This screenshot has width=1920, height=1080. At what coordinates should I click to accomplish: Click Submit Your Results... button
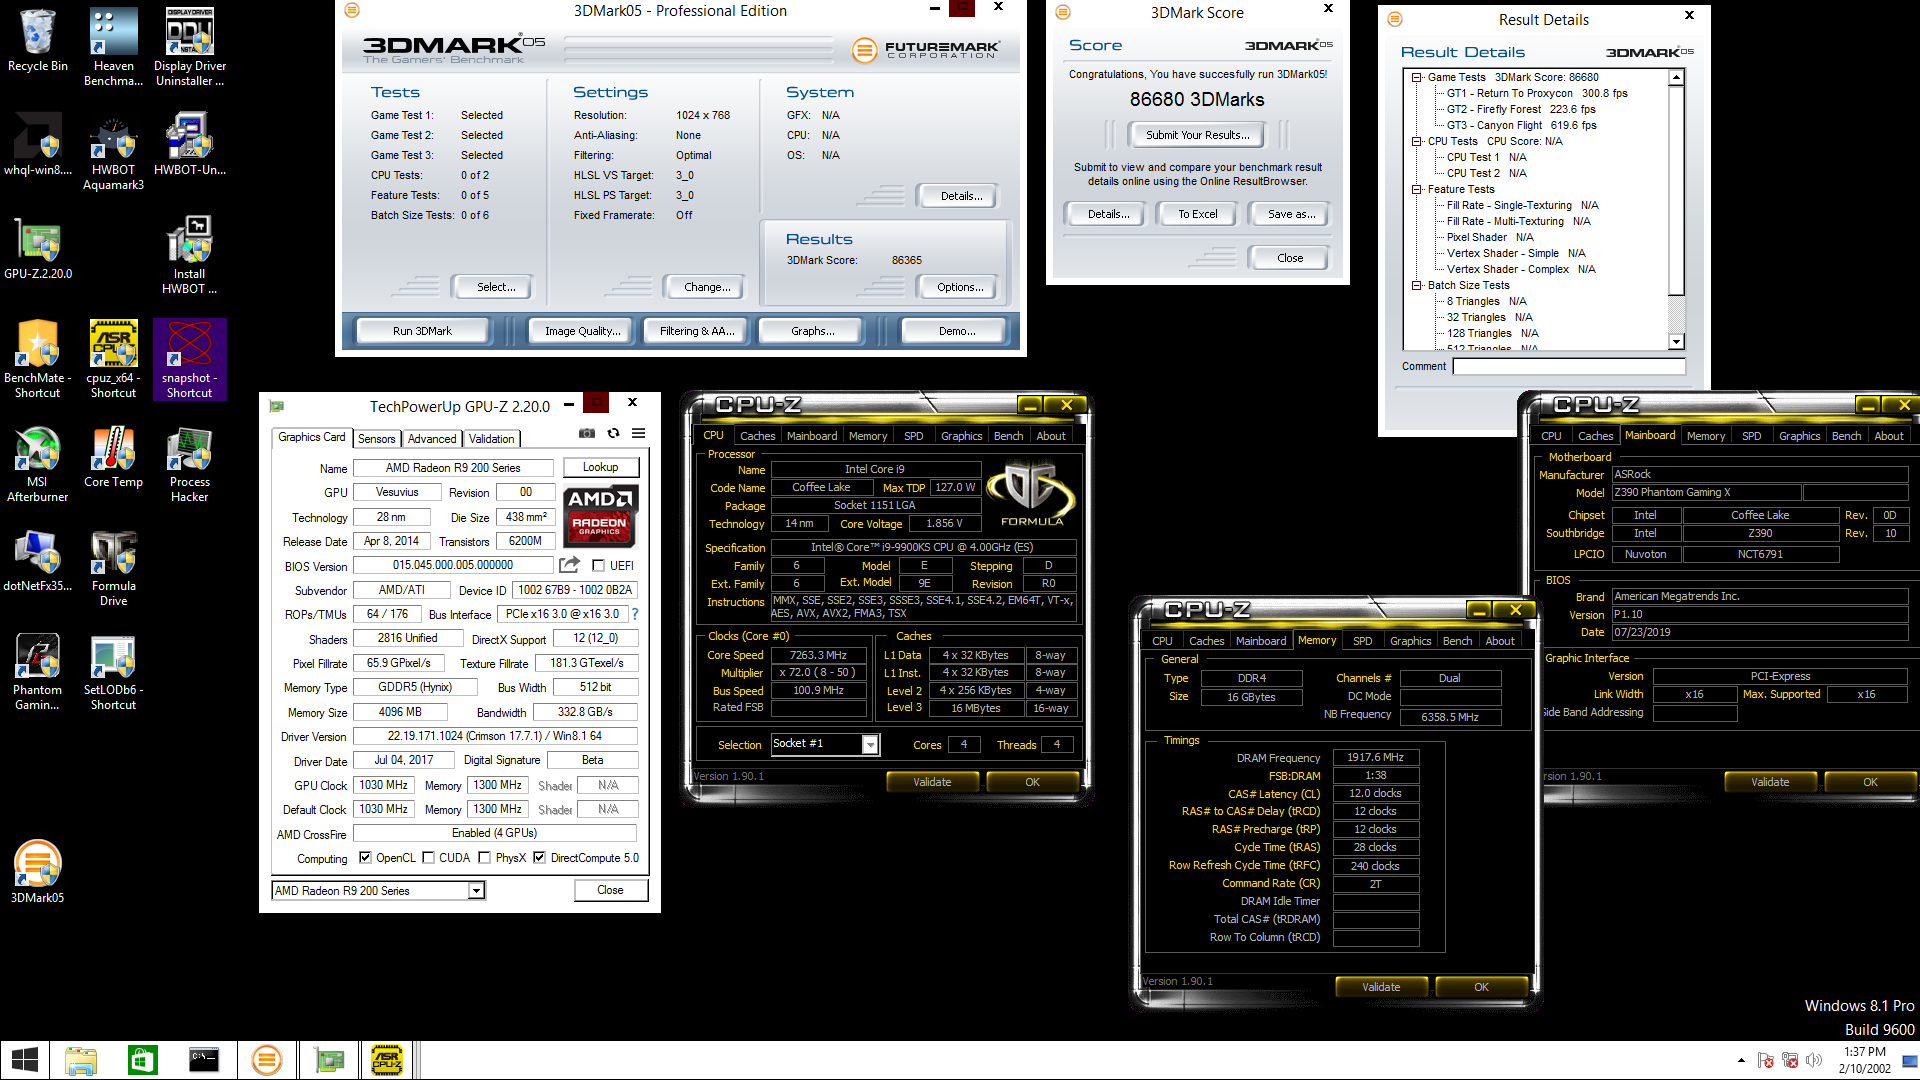pos(1197,135)
